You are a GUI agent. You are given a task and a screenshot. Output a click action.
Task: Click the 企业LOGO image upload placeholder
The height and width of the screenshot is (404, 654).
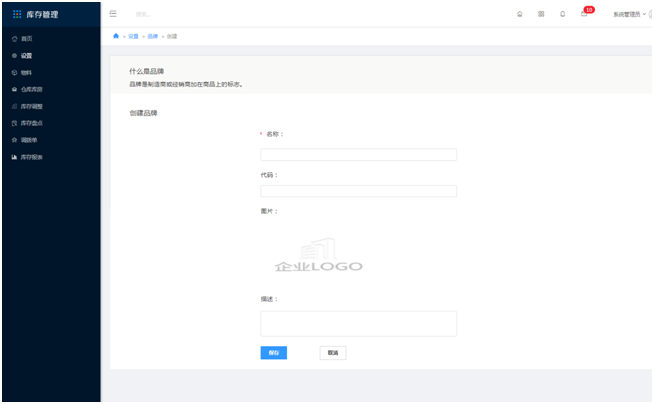click(x=318, y=255)
